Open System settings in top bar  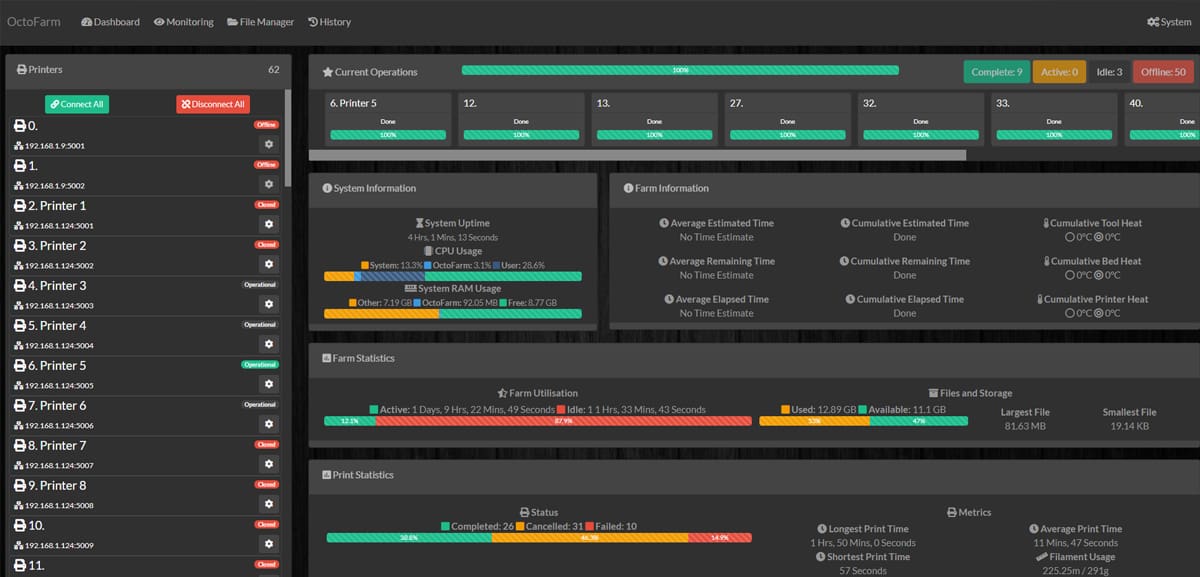[1169, 22]
